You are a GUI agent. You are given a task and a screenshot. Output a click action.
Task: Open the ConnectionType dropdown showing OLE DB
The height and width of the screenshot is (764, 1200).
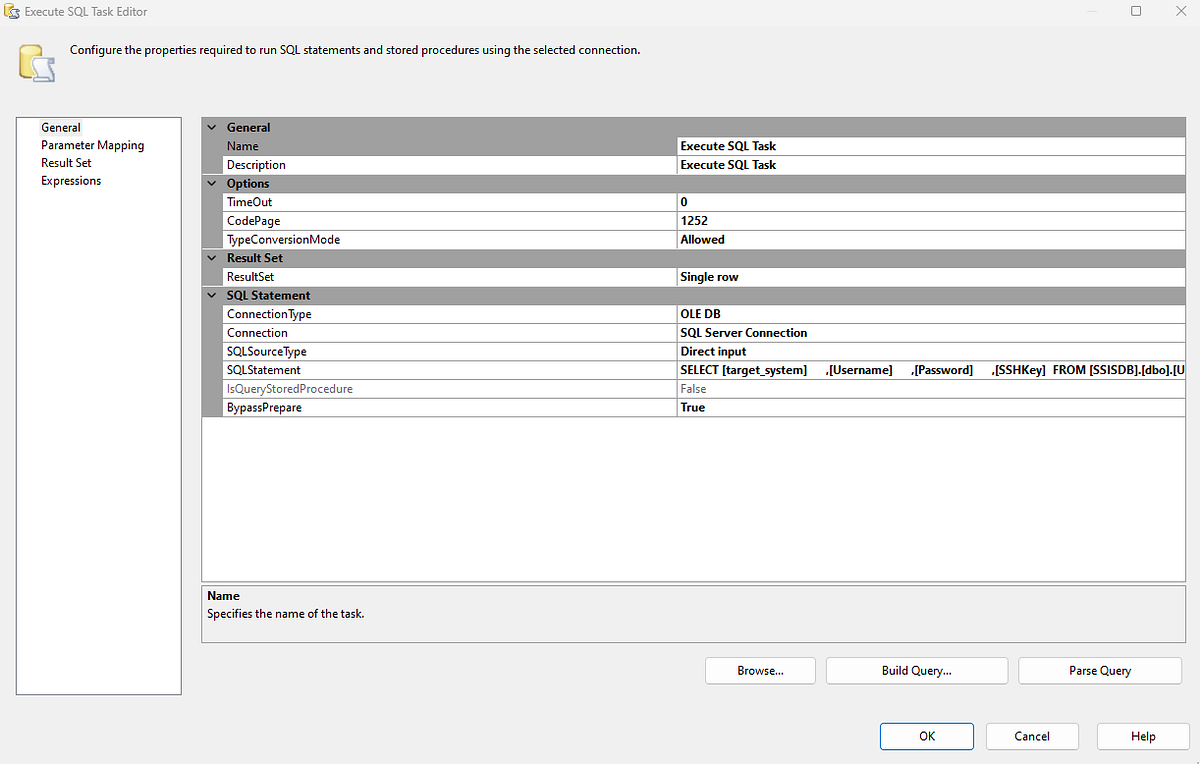(930, 313)
